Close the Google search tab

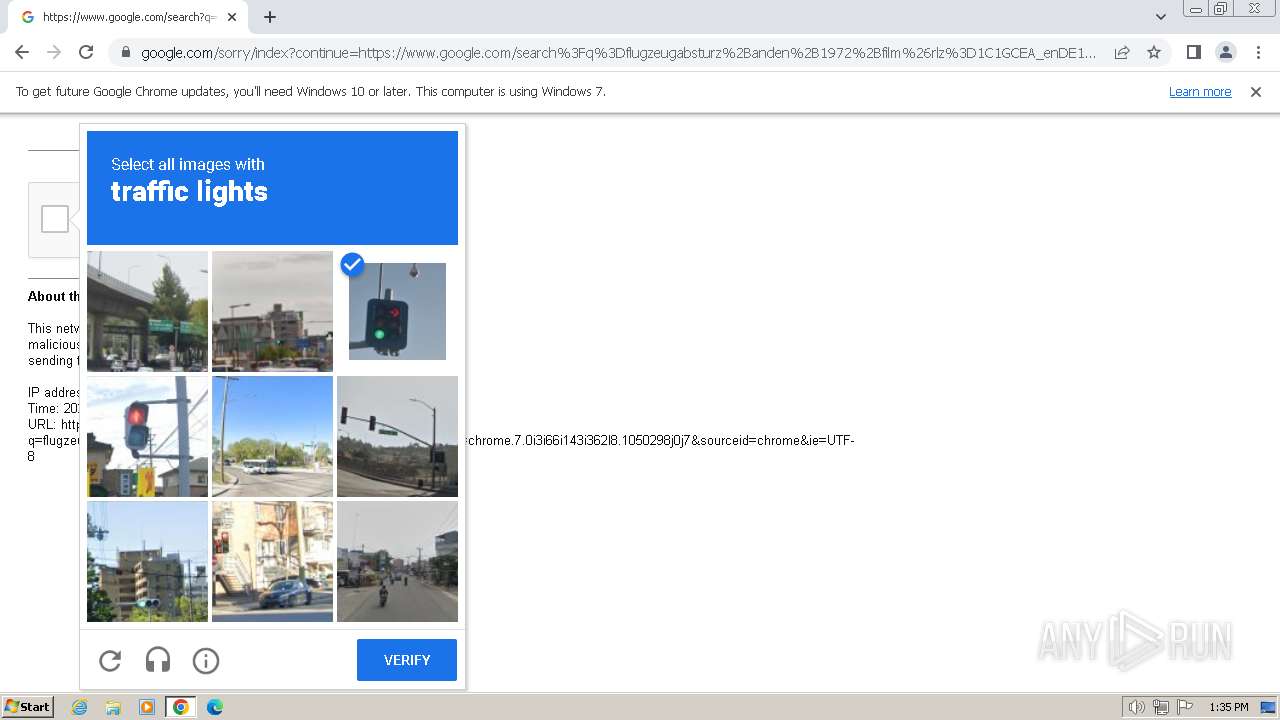click(x=232, y=17)
